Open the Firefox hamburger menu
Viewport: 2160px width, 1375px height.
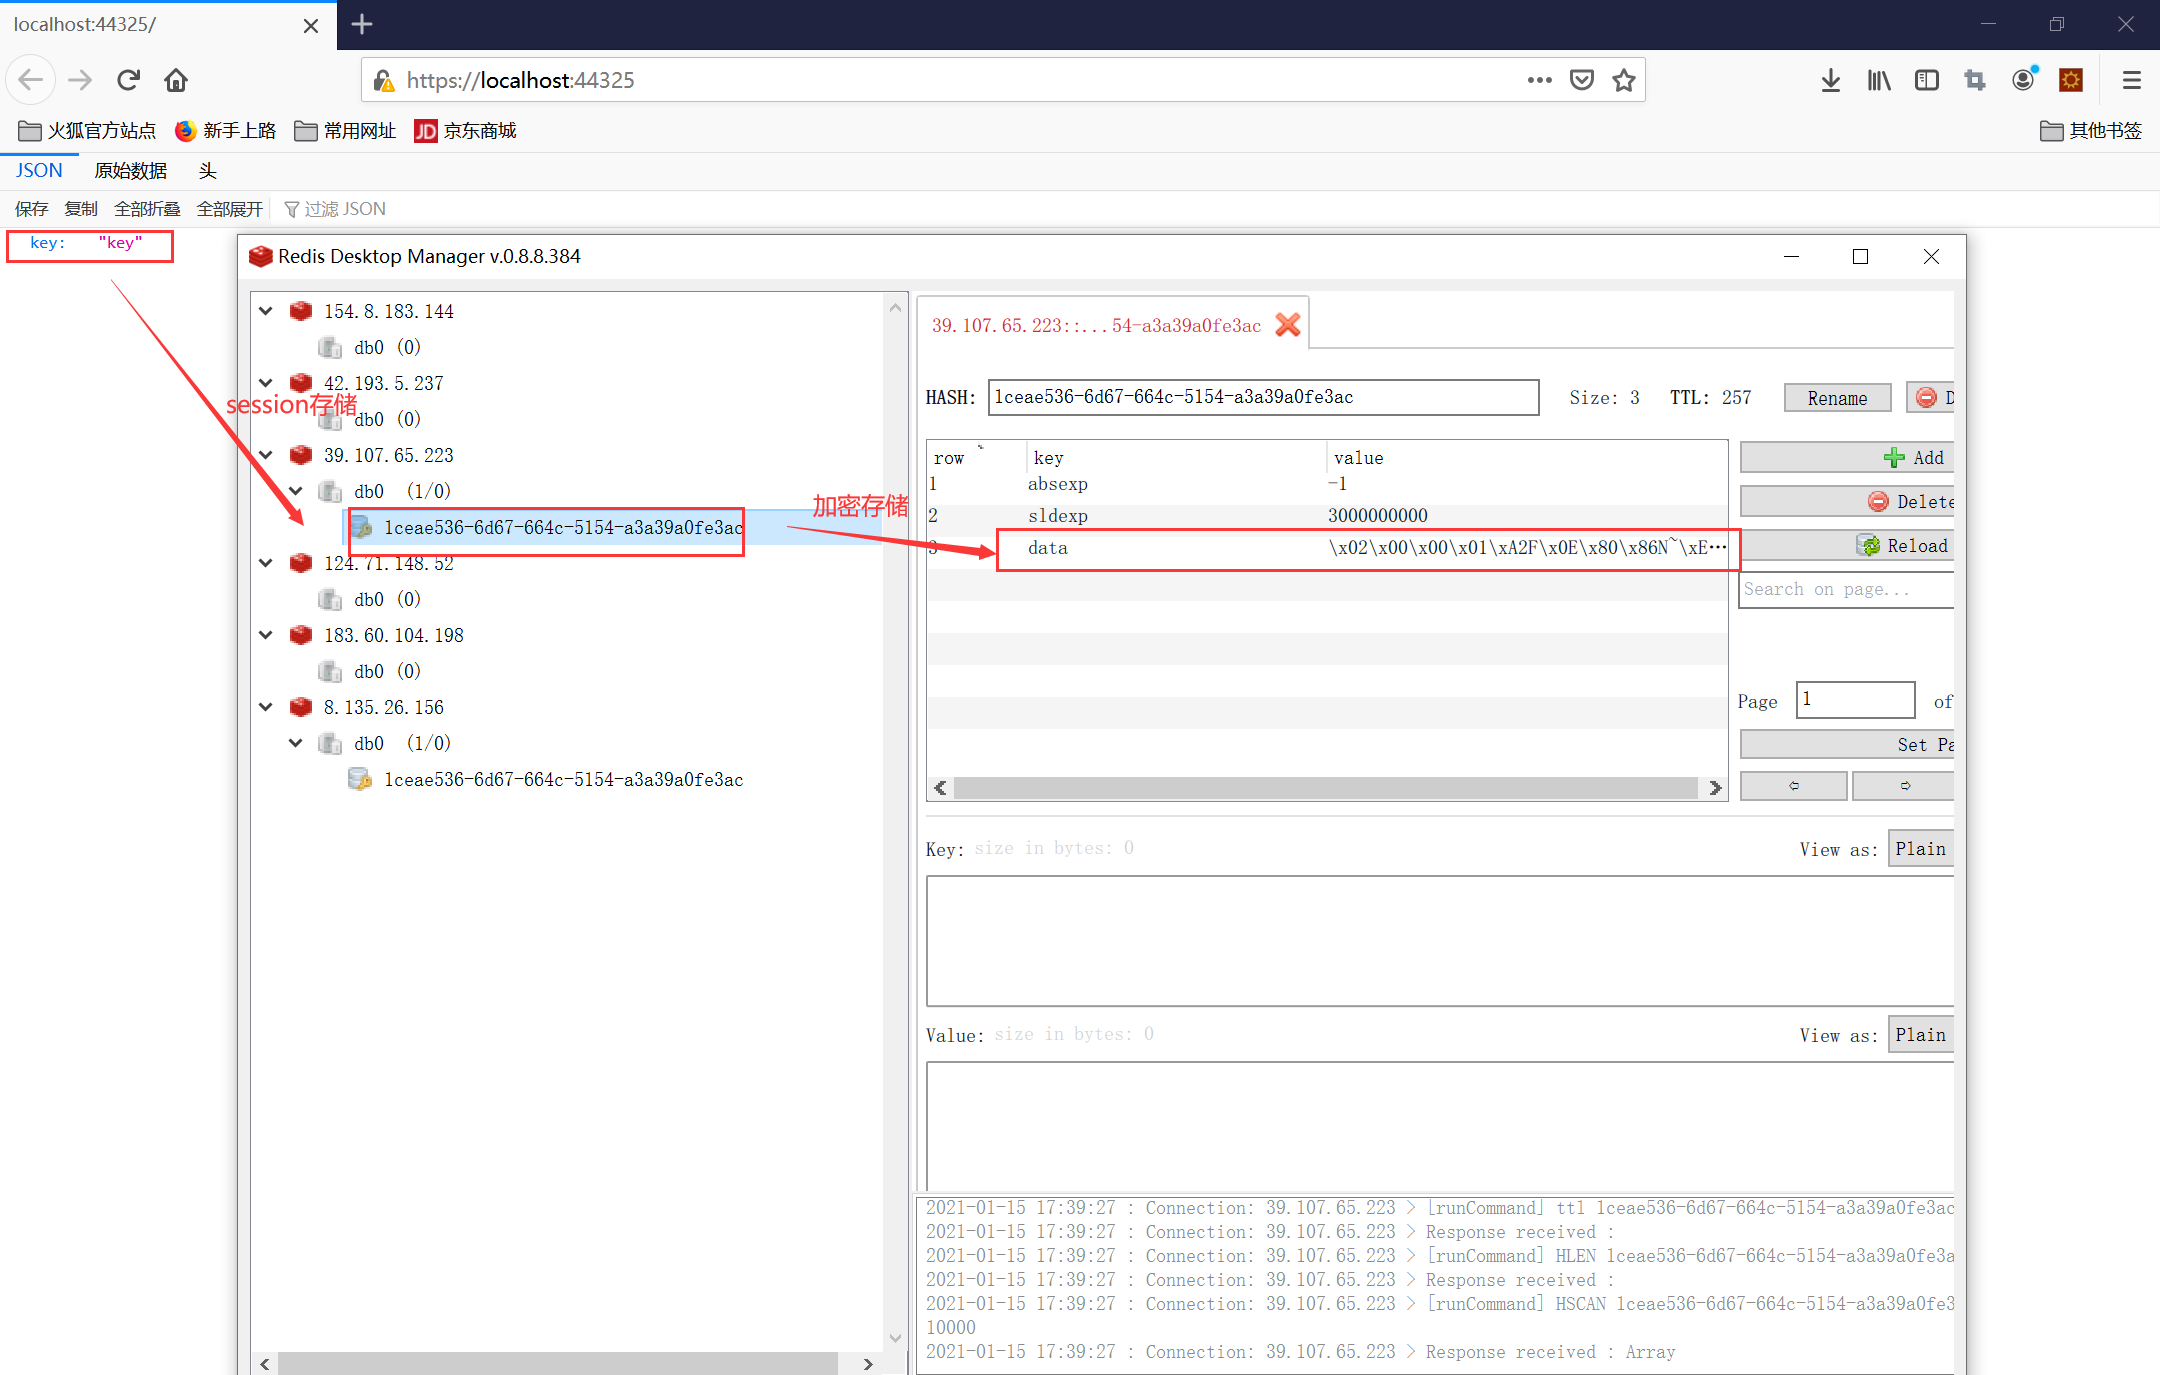2131,80
